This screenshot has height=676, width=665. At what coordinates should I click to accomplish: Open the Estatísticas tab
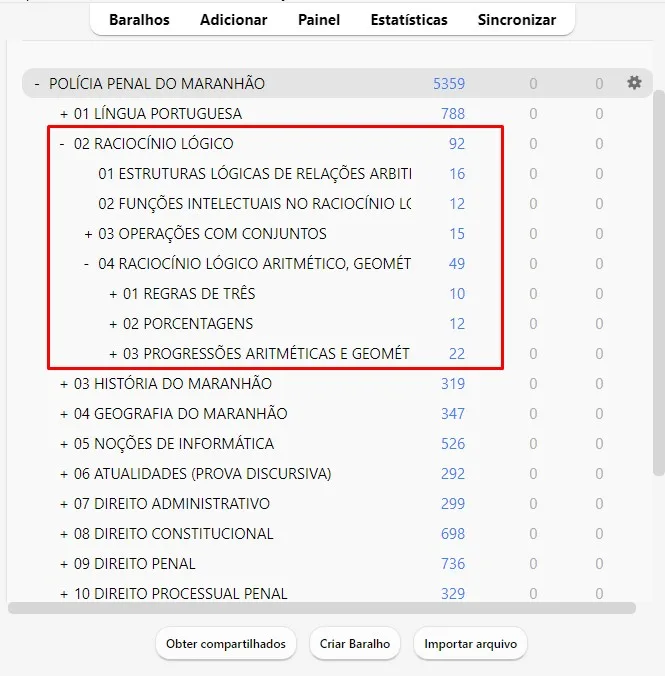pyautogui.click(x=409, y=20)
